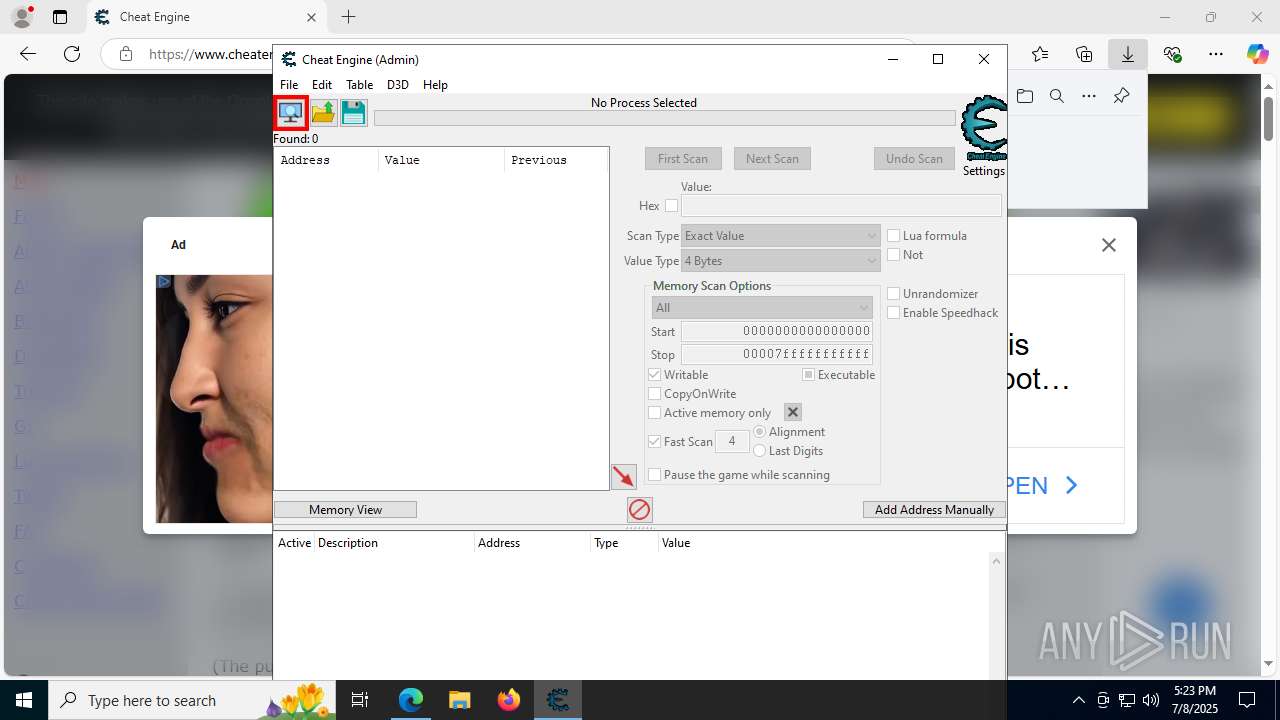The image size is (1280, 720).
Task: Open more options in the downloads panel
Action: (1089, 96)
